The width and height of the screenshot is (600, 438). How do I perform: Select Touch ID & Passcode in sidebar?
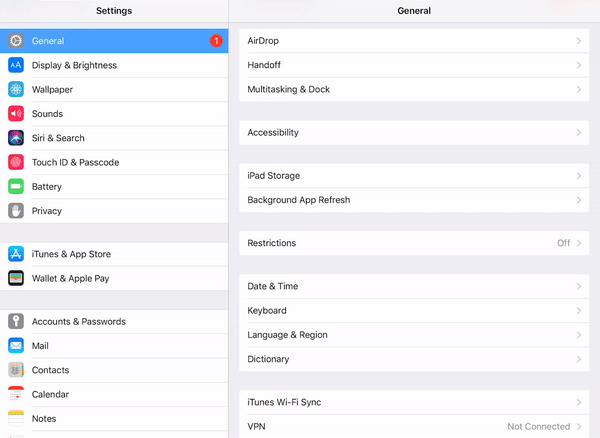[x=114, y=162]
